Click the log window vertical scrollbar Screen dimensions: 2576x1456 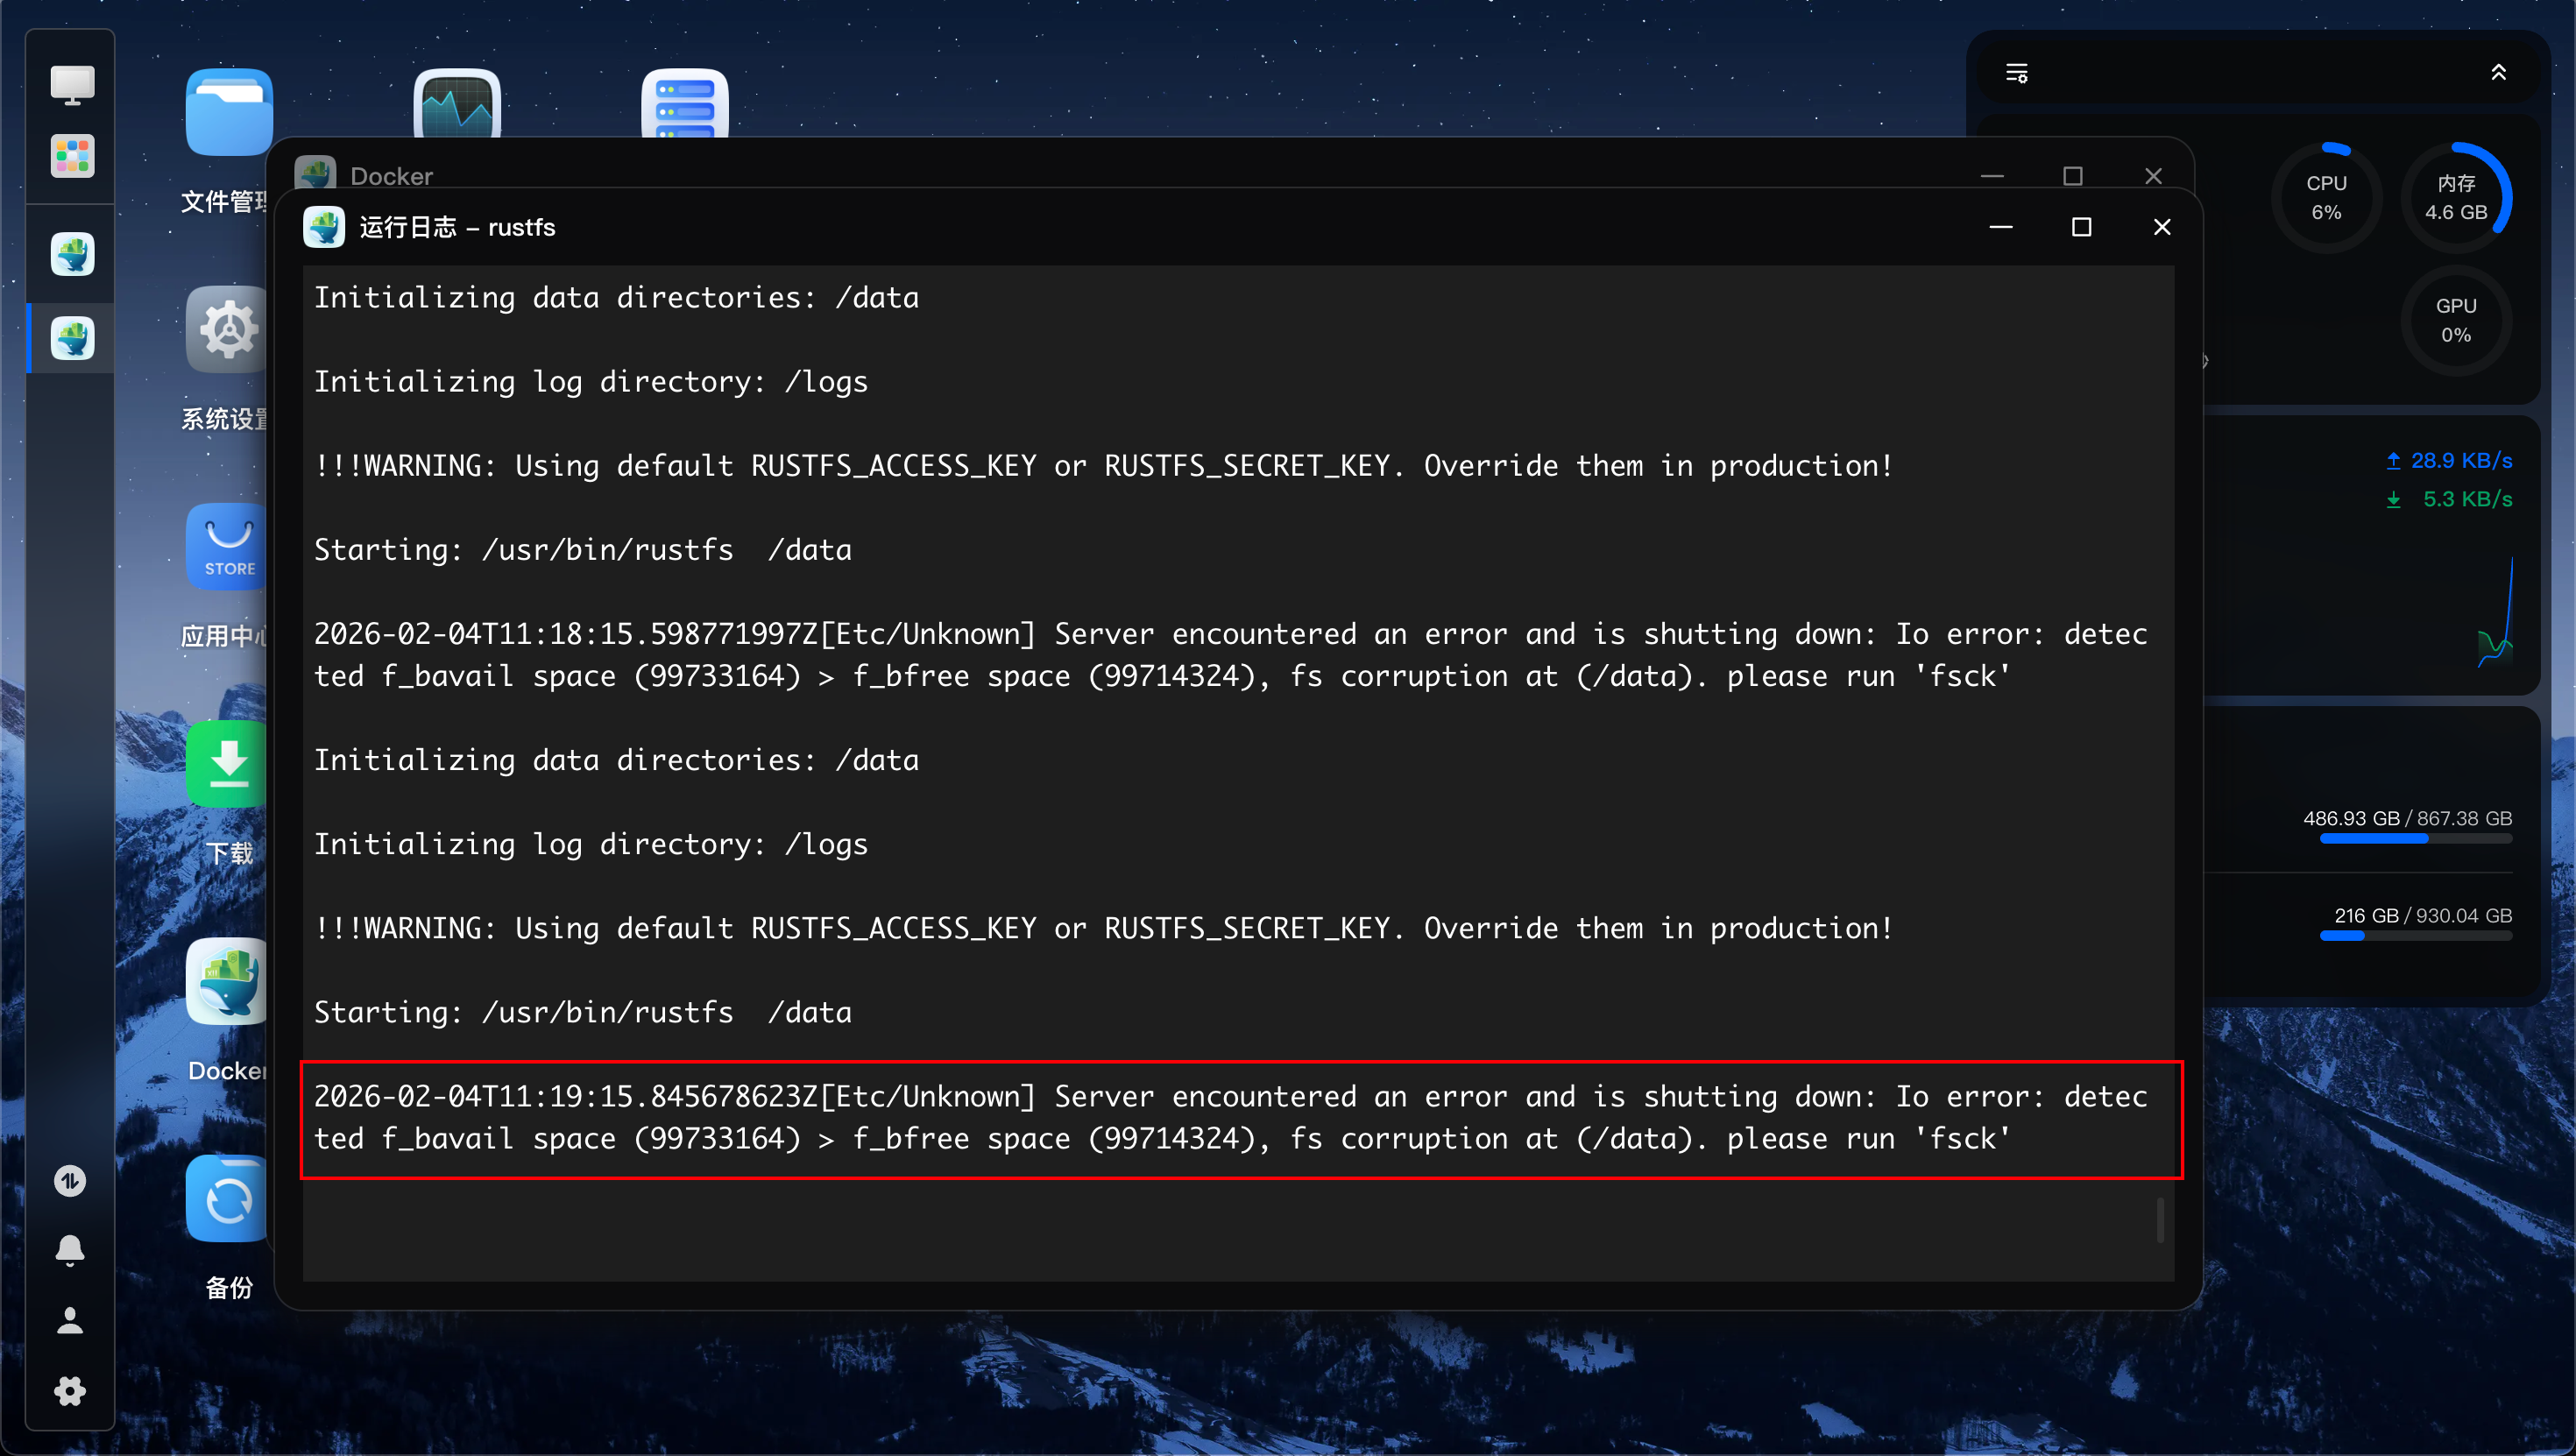click(2160, 1219)
